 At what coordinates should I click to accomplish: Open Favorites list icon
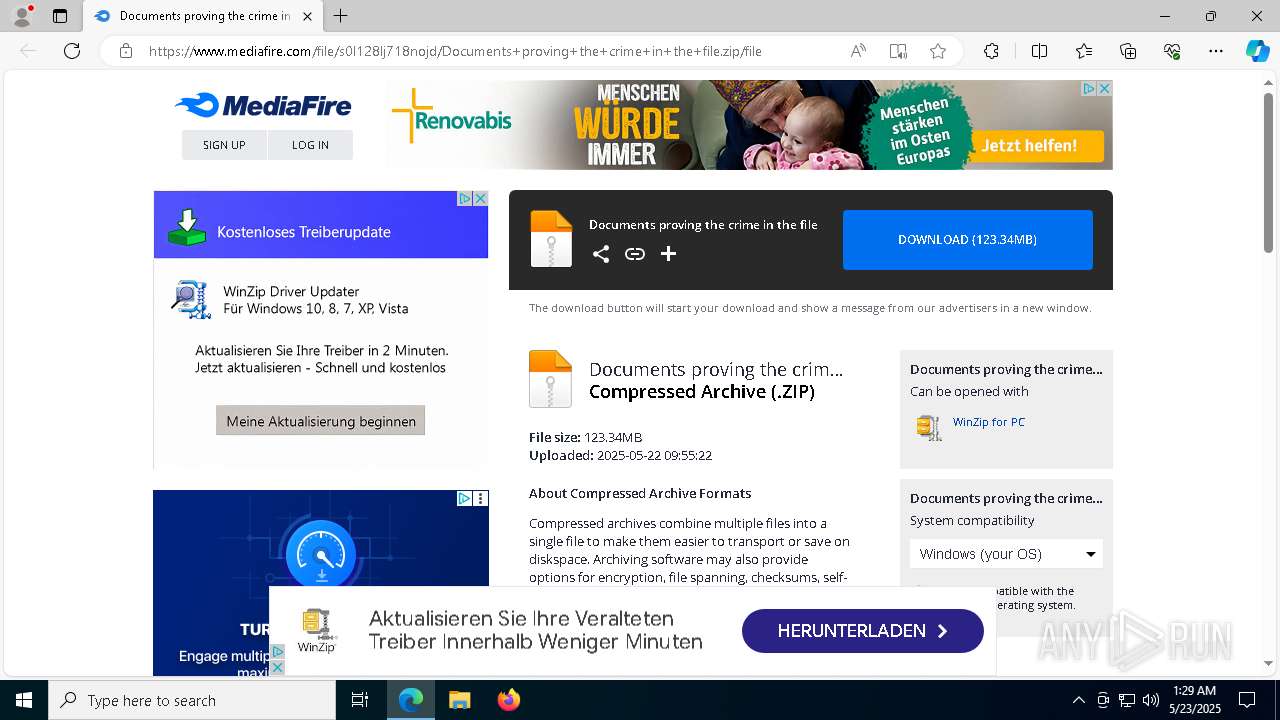1084,51
